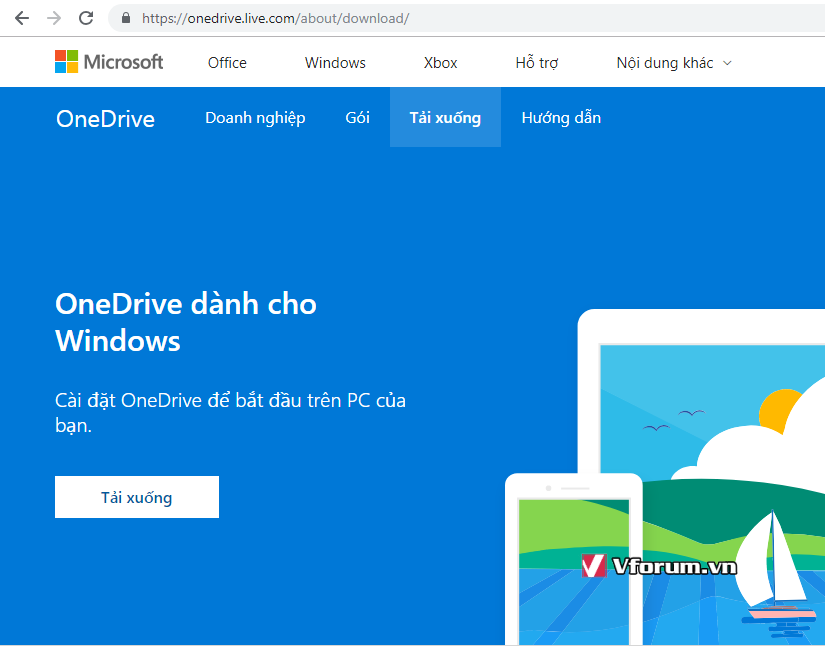Go back using browser back arrow
Image resolution: width=825 pixels, height=647 pixels.
22,18
